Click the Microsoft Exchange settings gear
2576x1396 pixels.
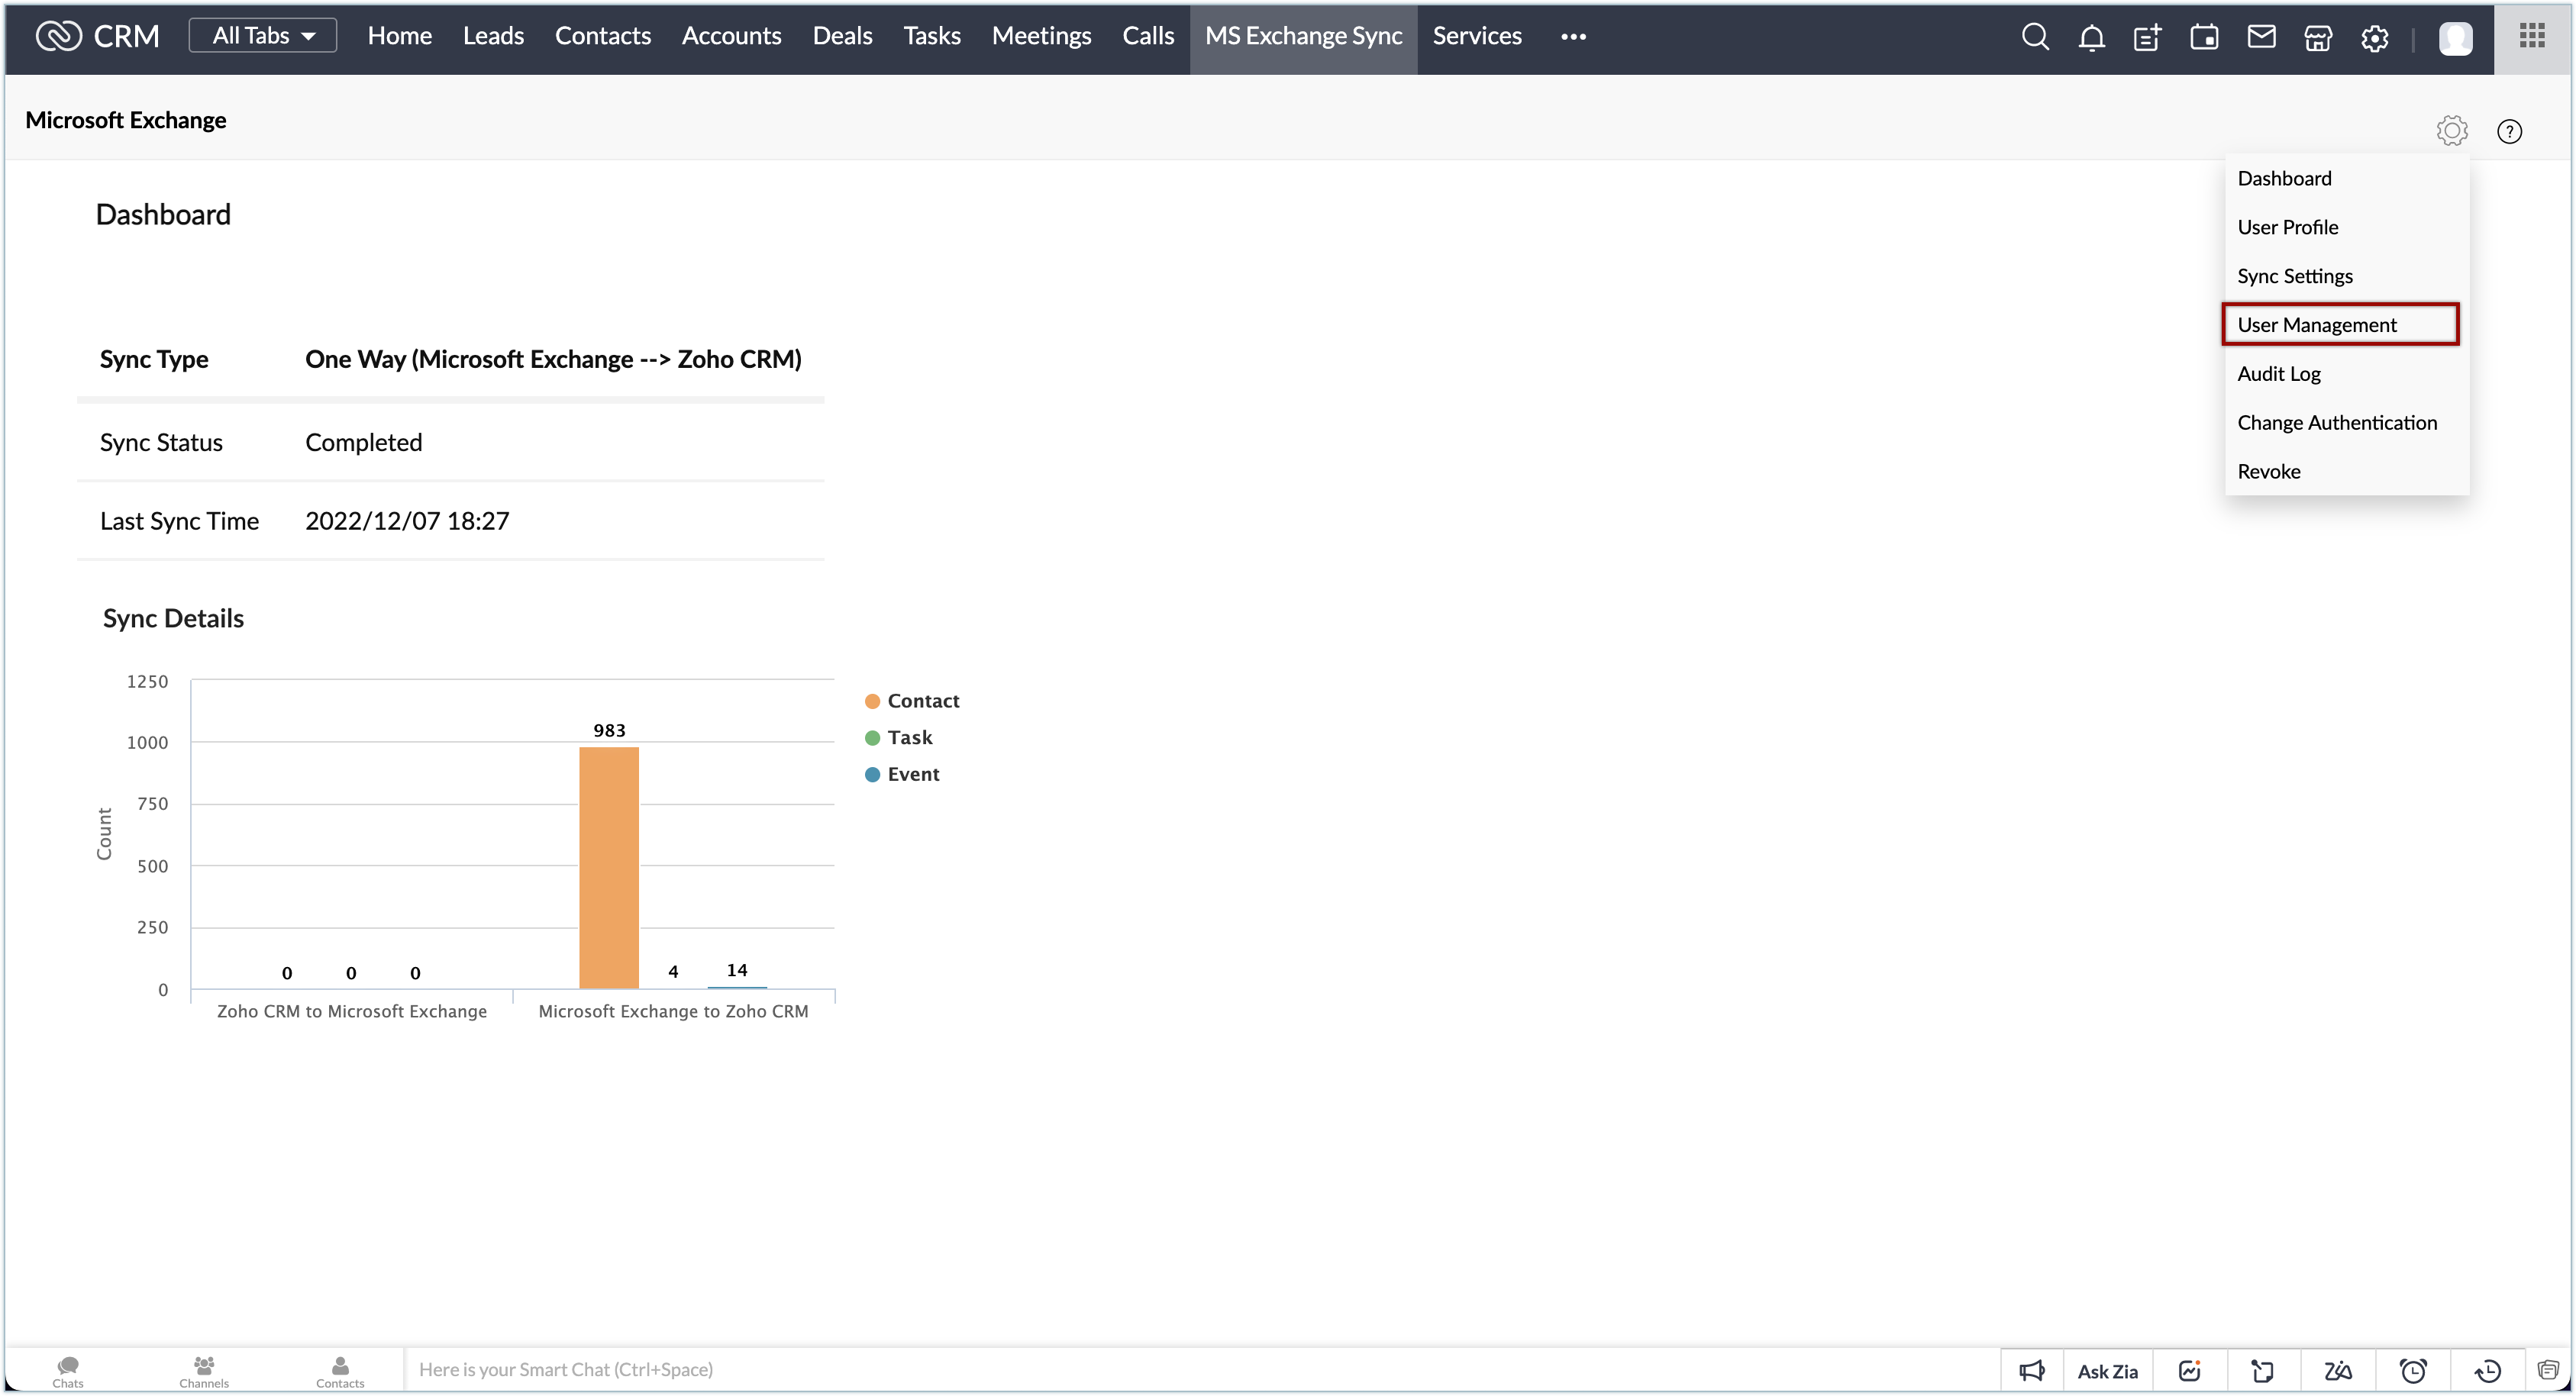2451,131
